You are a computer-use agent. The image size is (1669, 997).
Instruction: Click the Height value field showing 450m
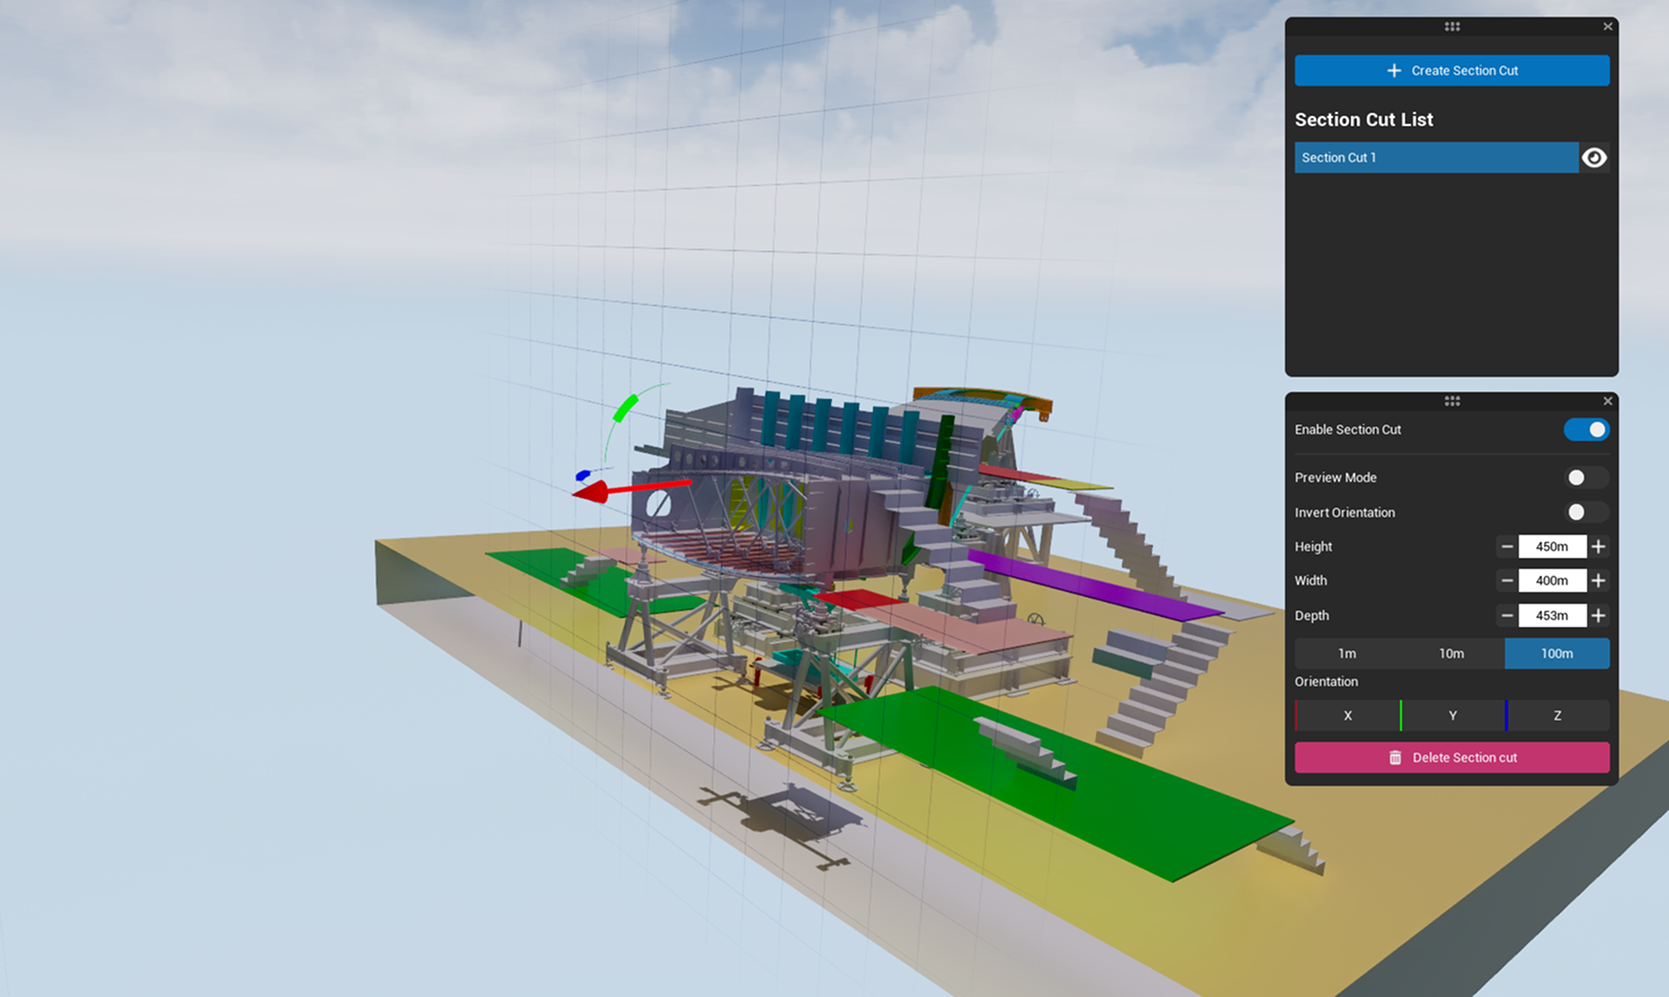click(x=1551, y=547)
